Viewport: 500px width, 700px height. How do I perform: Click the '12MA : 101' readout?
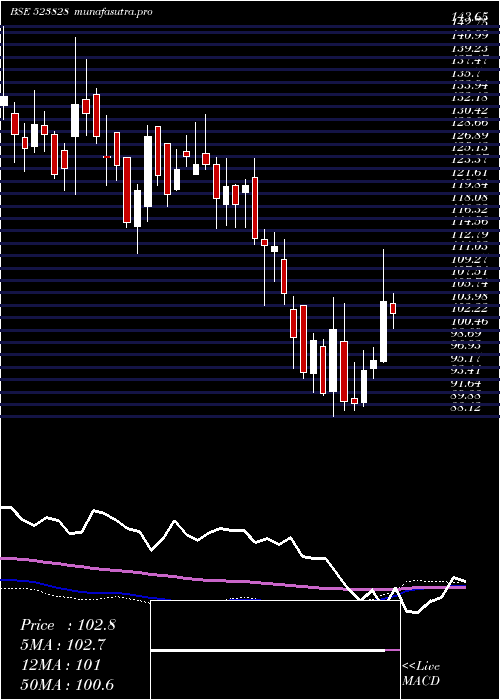(60, 665)
